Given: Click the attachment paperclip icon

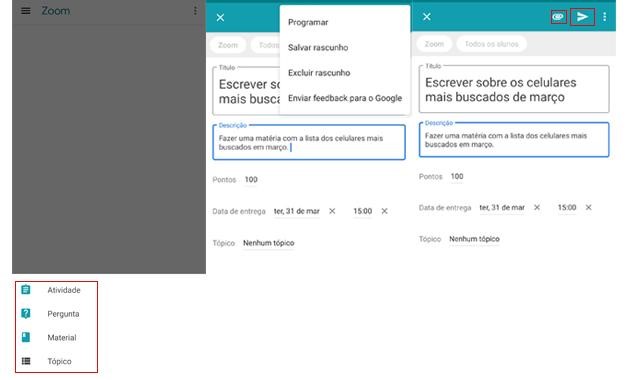Looking at the screenshot, I should point(558,17).
